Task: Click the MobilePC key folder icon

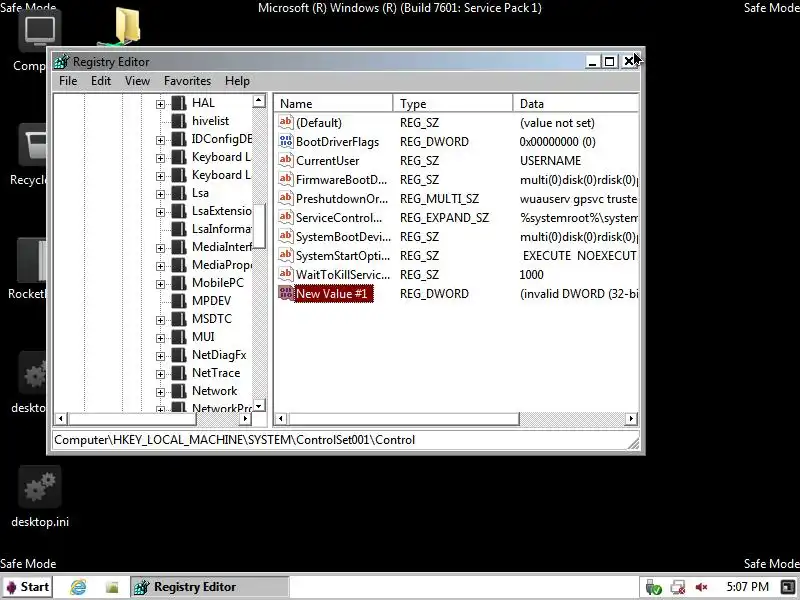Action: [179, 283]
